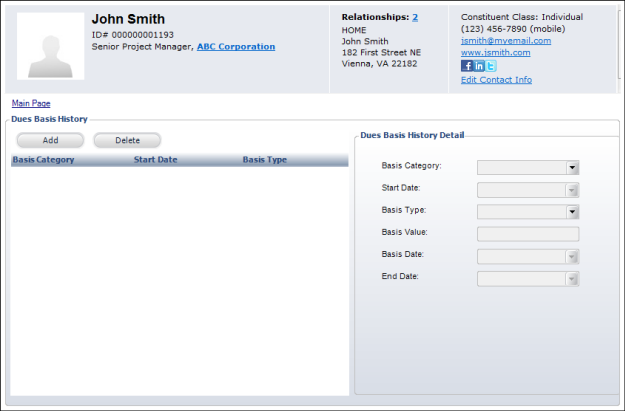The height and width of the screenshot is (411, 625).
Task: Click John Smith's profile photo placeholder
Action: click(50, 46)
